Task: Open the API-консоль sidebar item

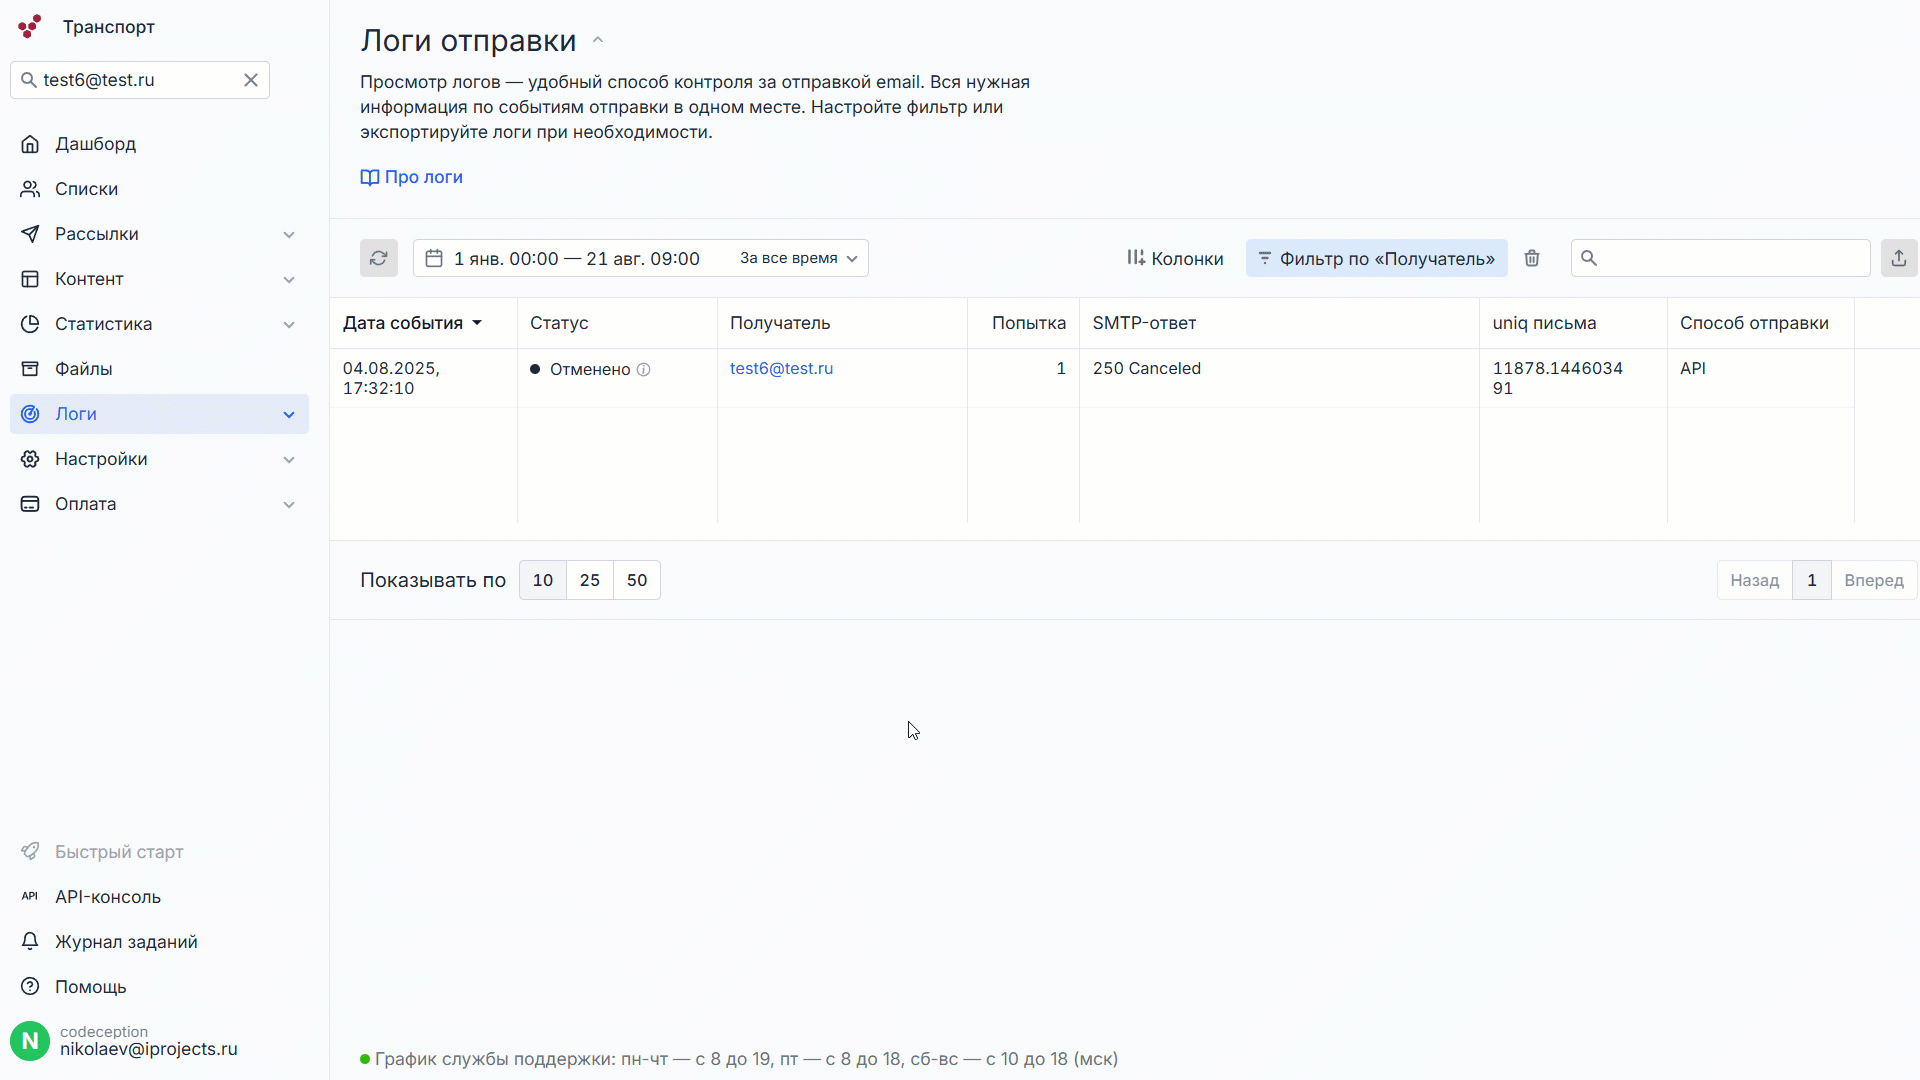Action: click(107, 897)
